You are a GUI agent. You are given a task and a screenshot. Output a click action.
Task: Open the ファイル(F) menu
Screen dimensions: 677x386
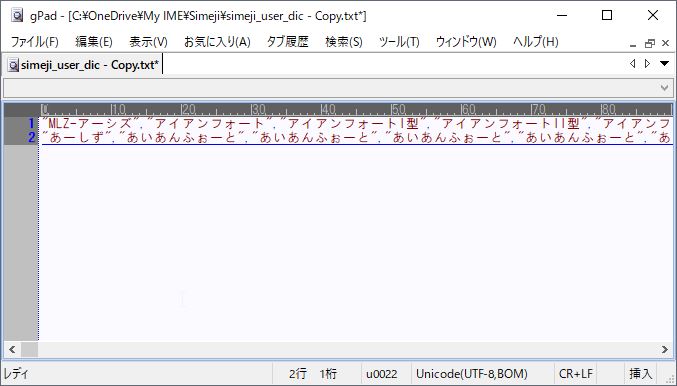[35, 42]
